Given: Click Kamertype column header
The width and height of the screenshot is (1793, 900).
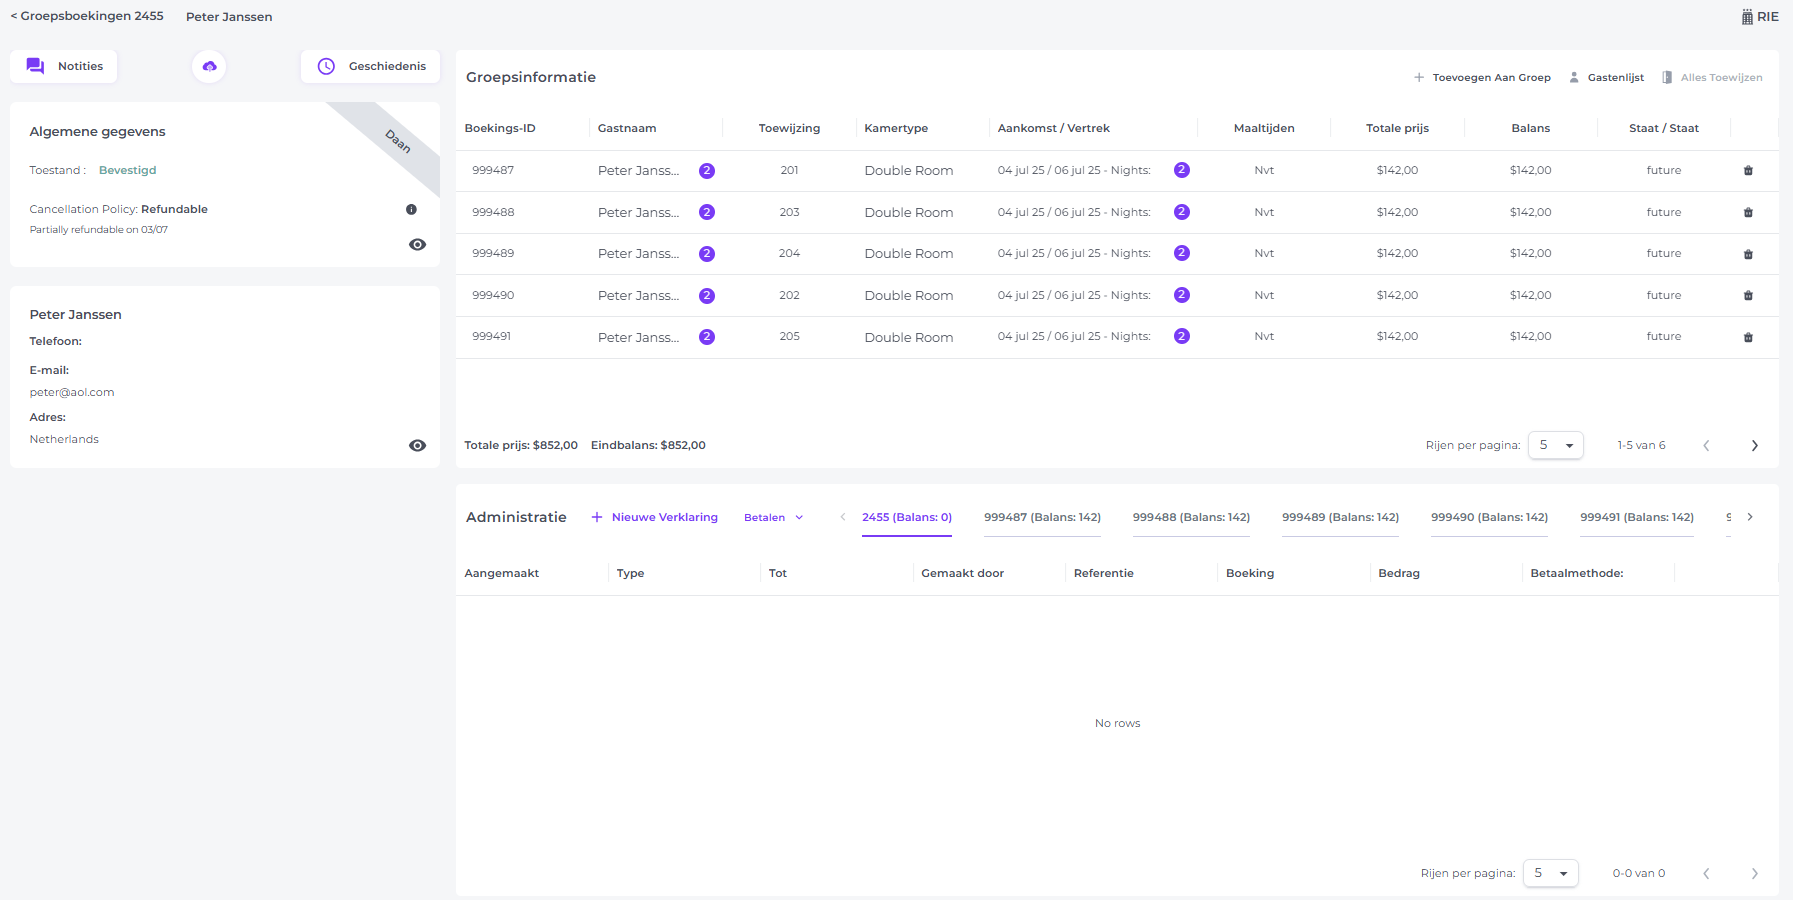Looking at the screenshot, I should pyautogui.click(x=896, y=128).
